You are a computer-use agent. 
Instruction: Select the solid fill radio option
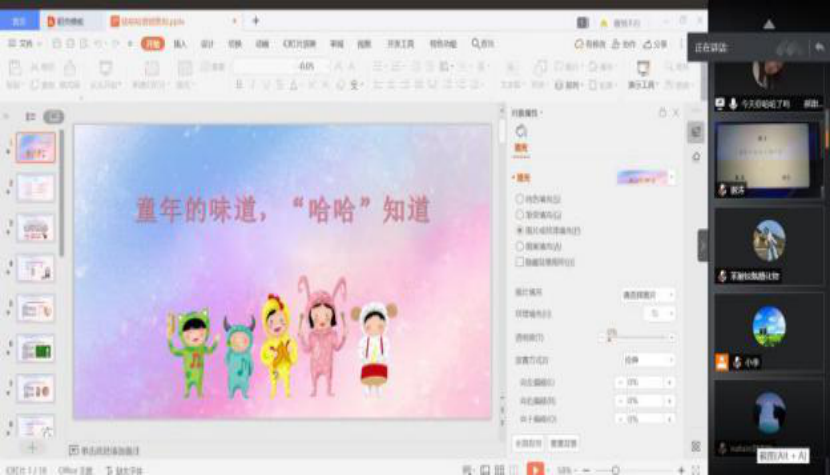(x=519, y=199)
